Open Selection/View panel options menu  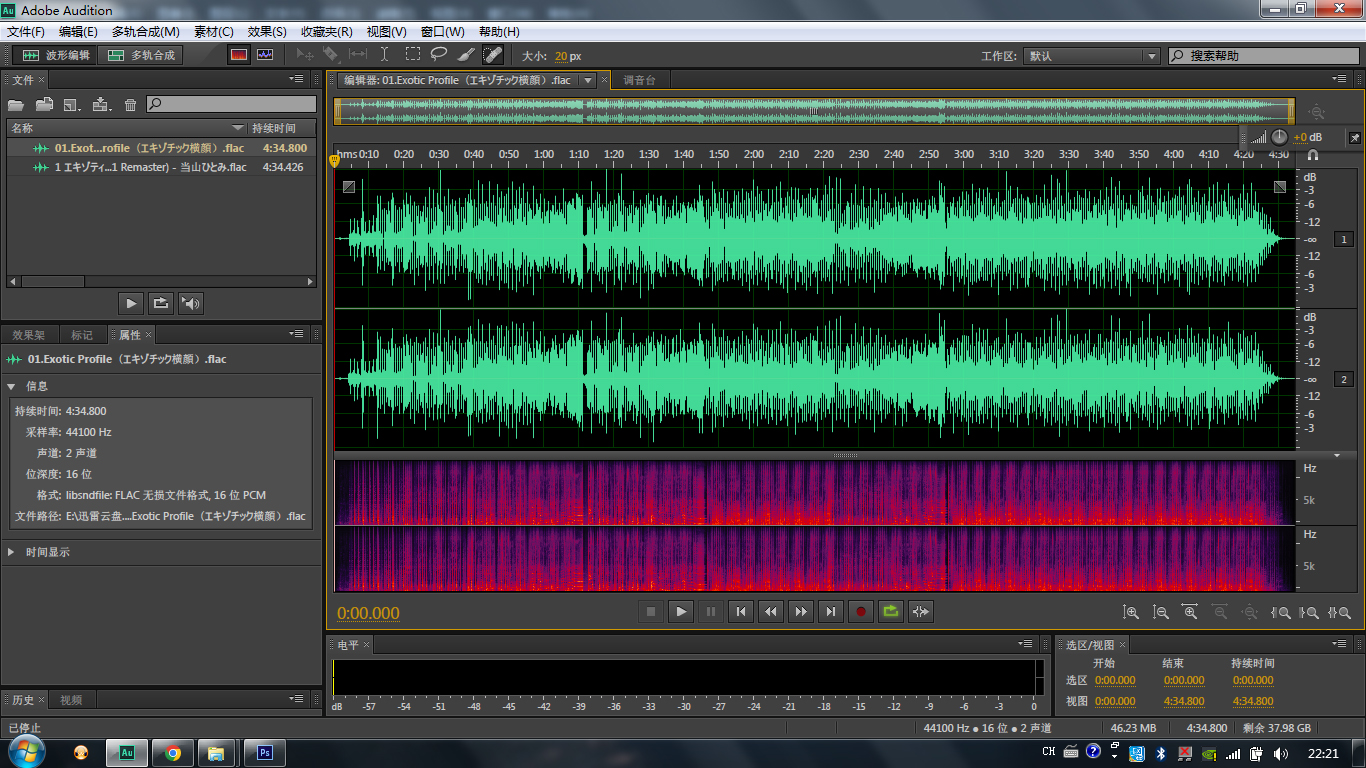point(1341,644)
